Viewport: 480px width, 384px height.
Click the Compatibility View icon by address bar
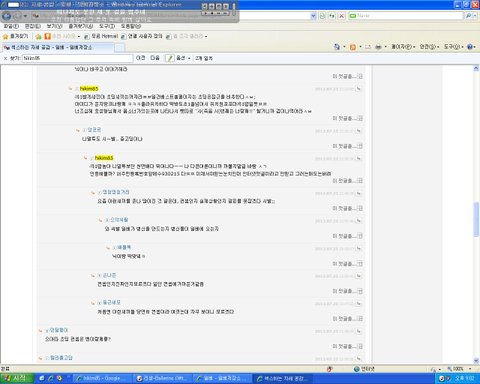tap(322, 16)
